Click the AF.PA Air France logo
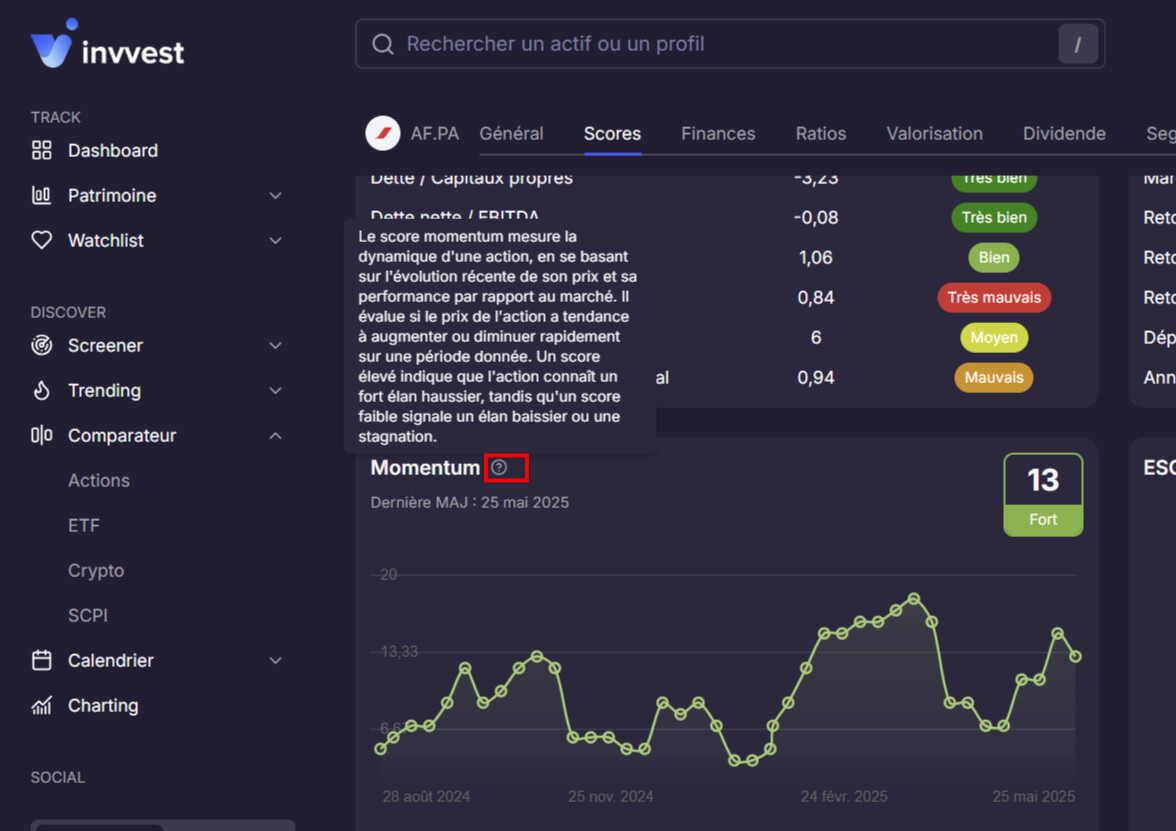Screen dimensions: 1176x831 pyautogui.click(x=382, y=134)
